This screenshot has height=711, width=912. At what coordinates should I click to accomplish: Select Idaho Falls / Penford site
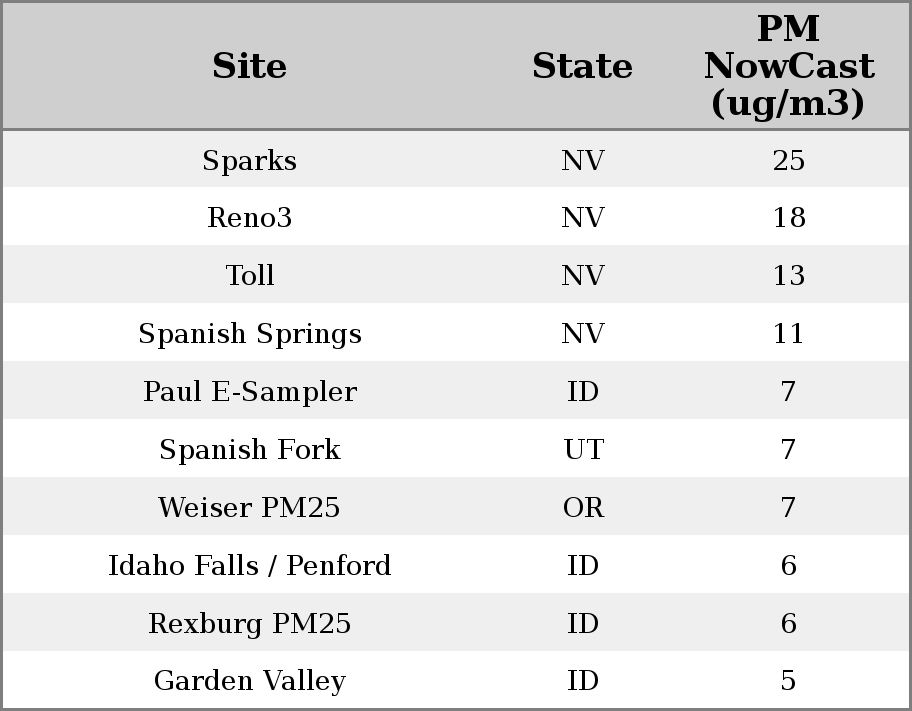249,566
